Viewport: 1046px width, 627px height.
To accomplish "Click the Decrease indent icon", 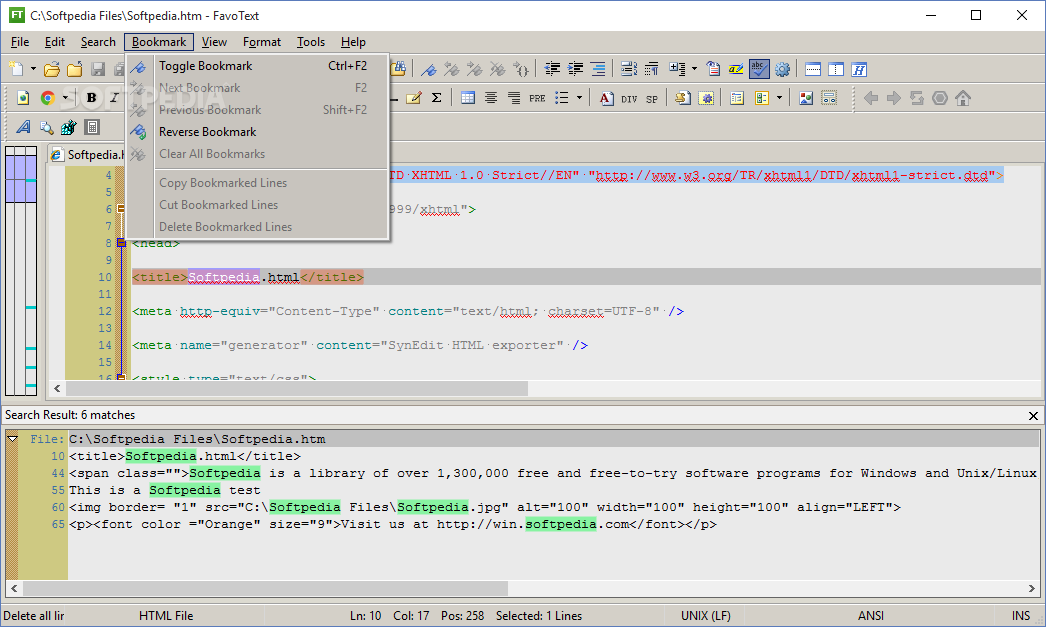I will [552, 69].
